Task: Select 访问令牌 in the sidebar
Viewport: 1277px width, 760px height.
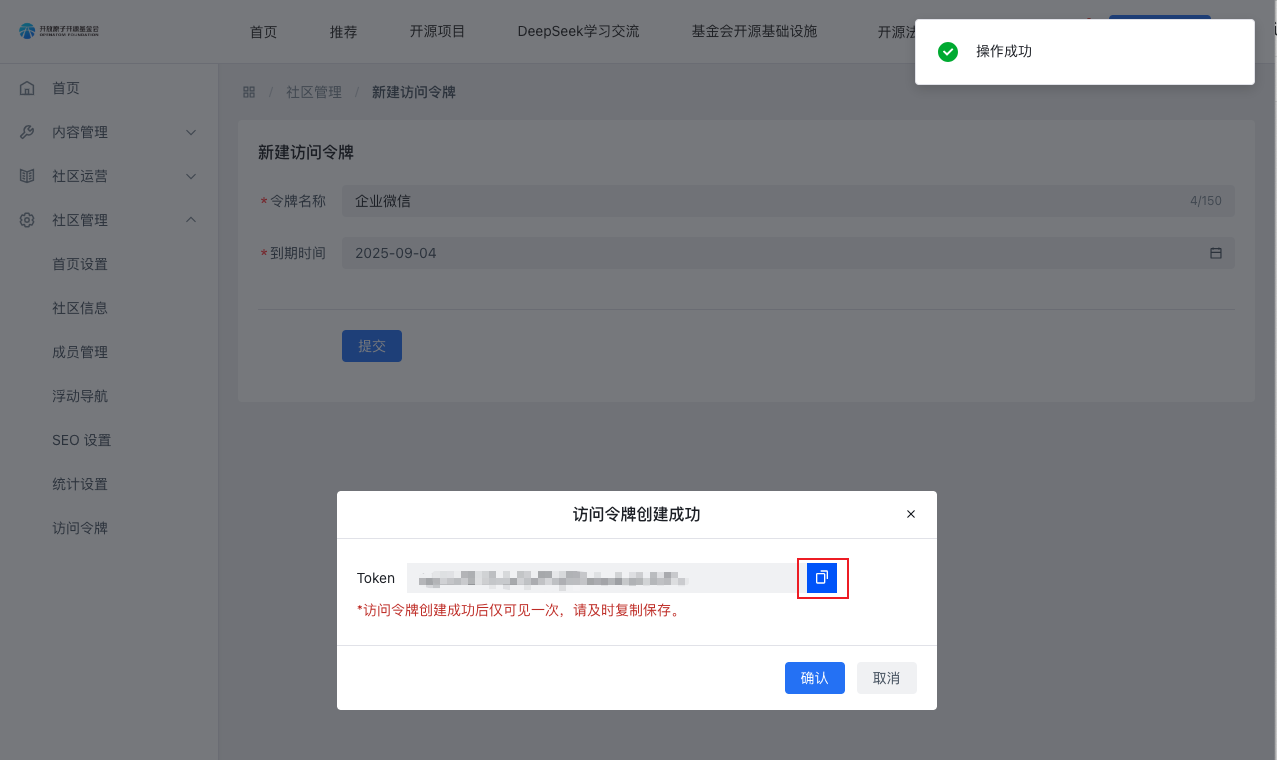Action: point(80,528)
